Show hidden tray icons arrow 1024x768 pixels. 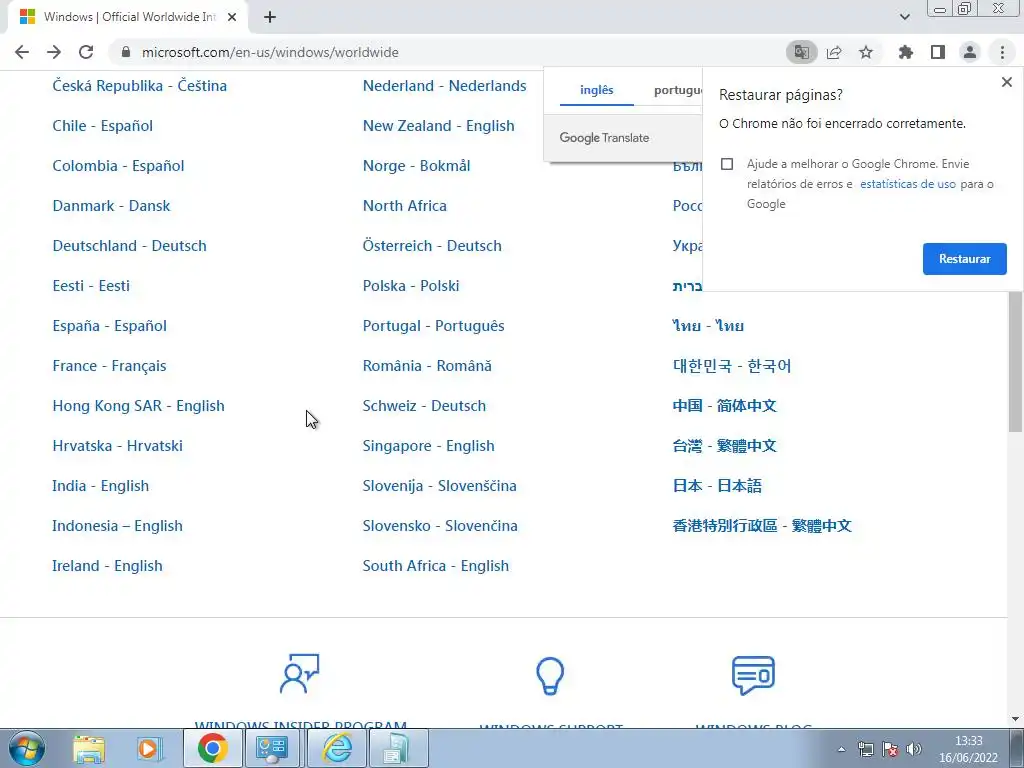coord(842,749)
